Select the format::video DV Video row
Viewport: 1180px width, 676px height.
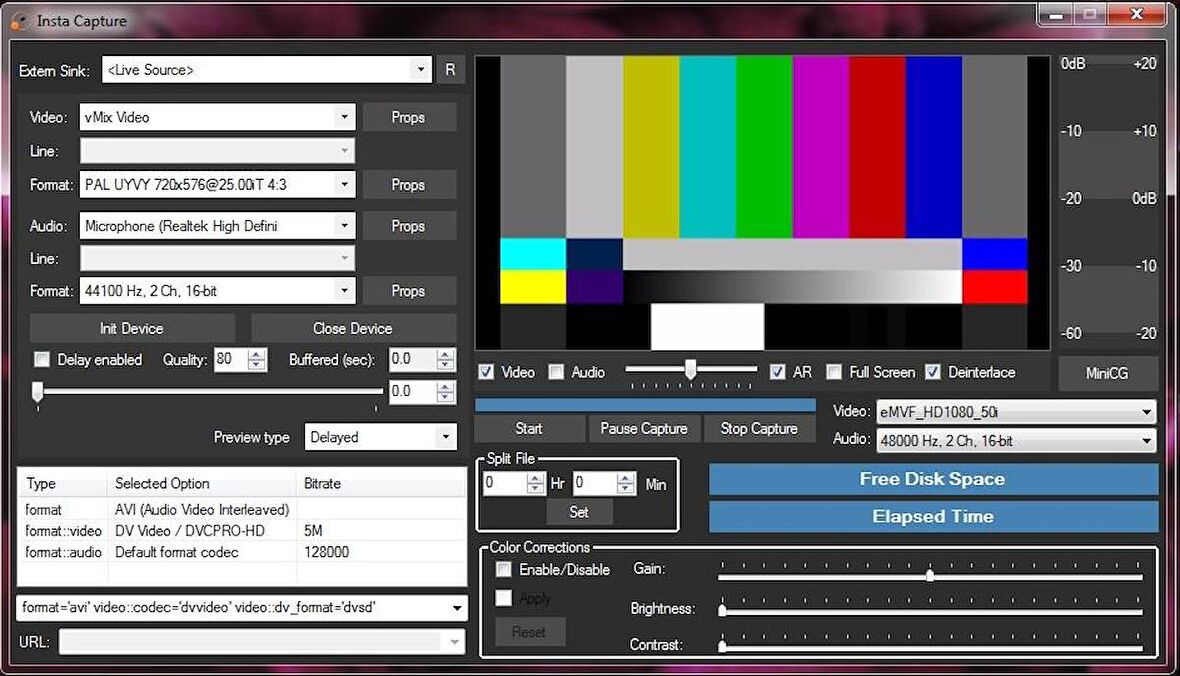(x=242, y=531)
